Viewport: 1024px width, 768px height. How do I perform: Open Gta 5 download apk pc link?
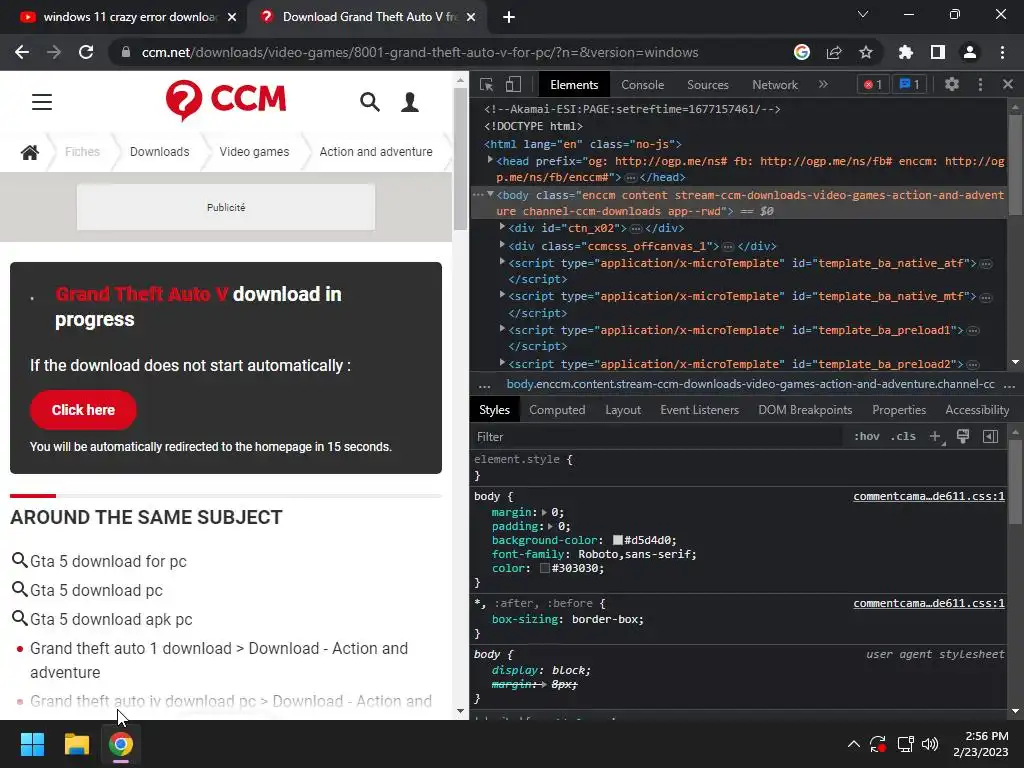coord(111,619)
